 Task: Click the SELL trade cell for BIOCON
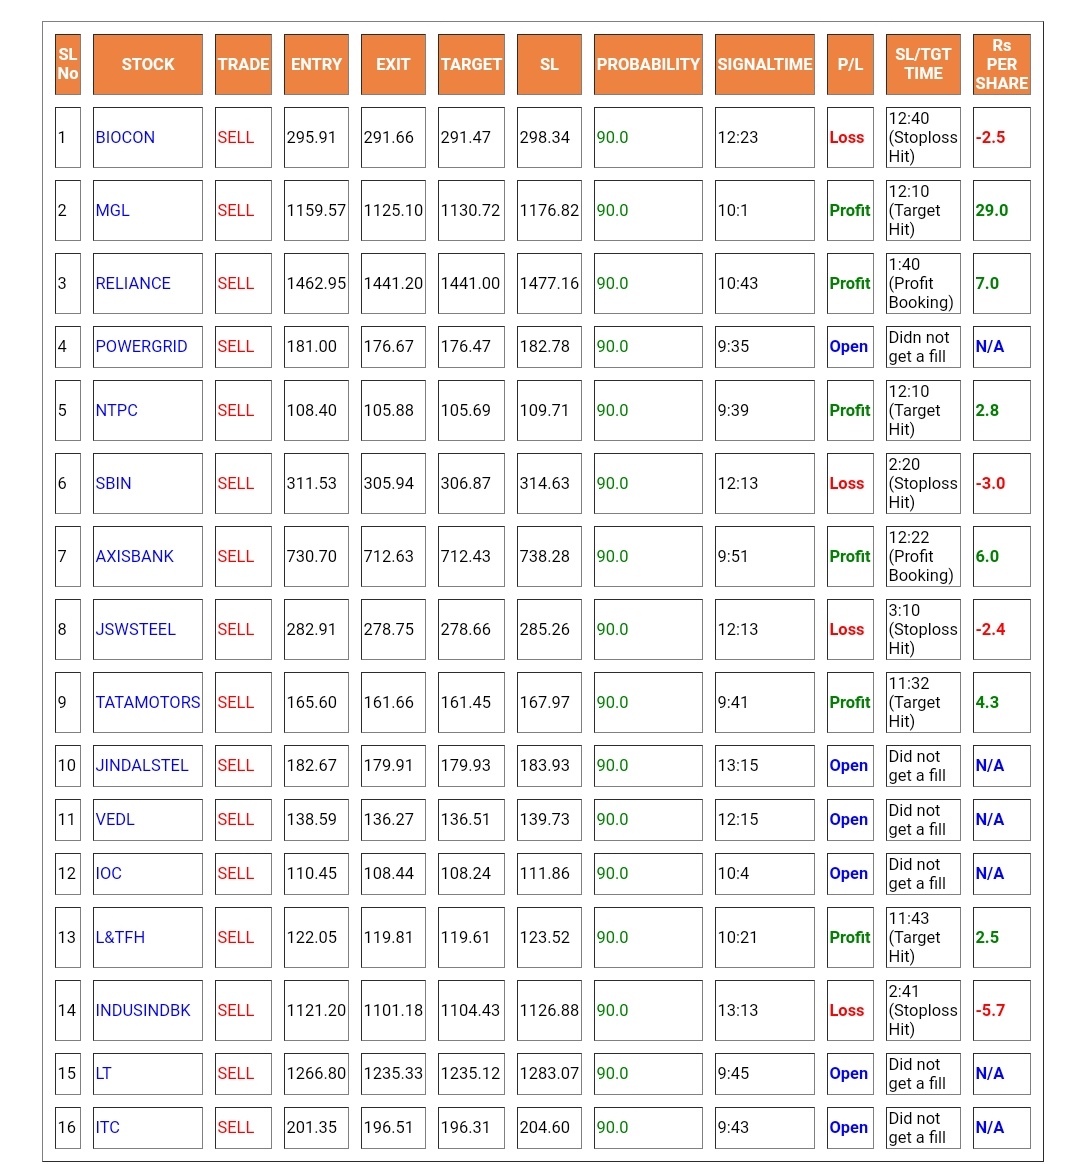[243, 137]
